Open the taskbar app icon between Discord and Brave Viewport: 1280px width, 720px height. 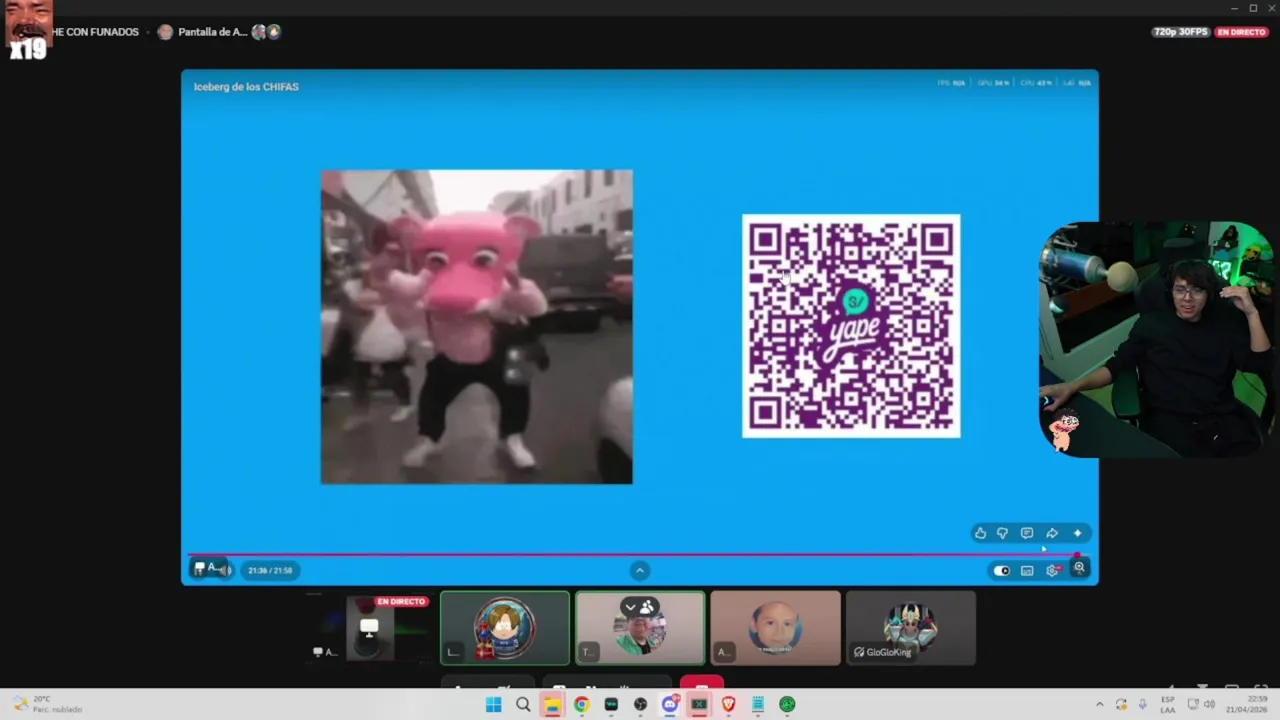[x=699, y=705]
